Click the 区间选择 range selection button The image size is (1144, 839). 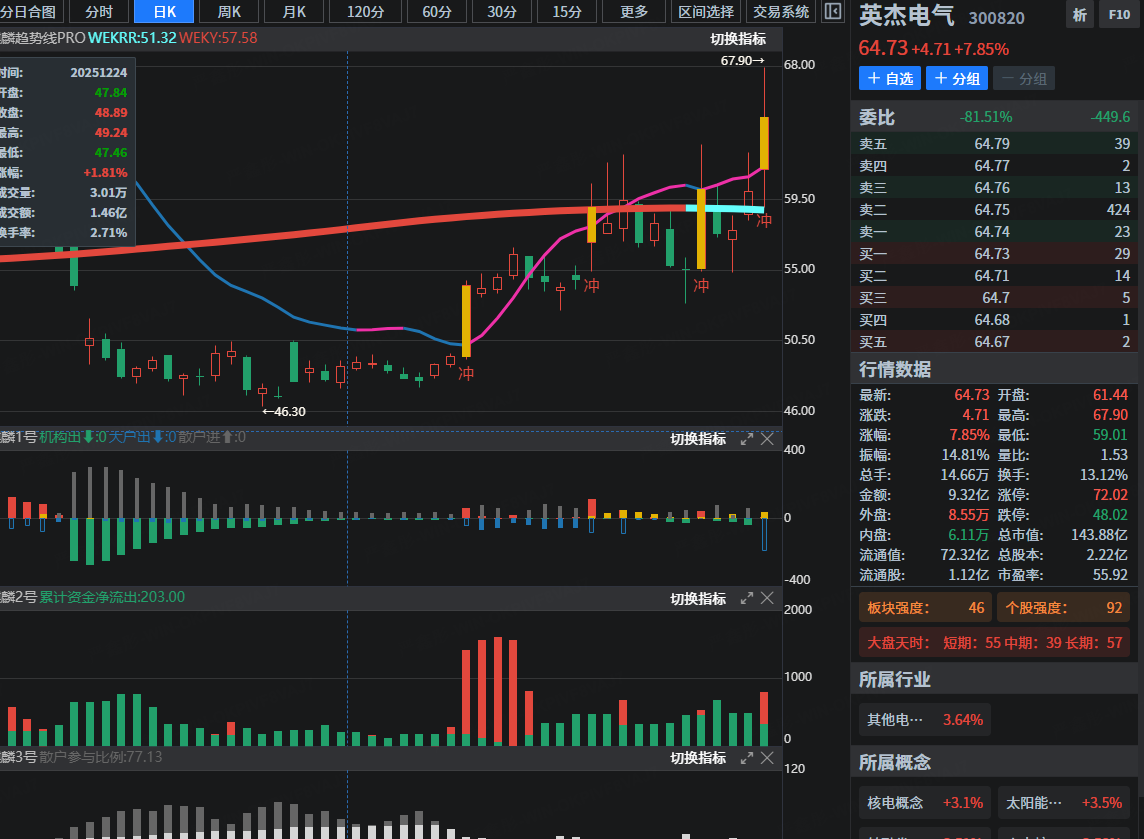706,12
